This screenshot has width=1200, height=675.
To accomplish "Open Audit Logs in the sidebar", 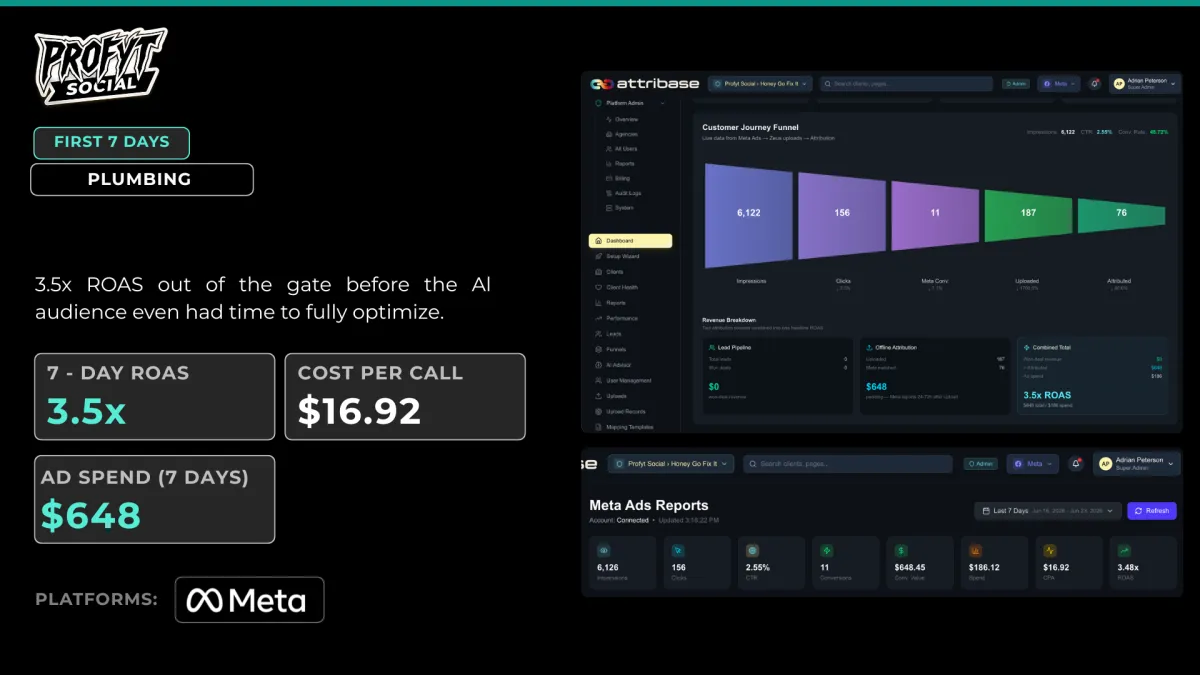I will pos(622,193).
